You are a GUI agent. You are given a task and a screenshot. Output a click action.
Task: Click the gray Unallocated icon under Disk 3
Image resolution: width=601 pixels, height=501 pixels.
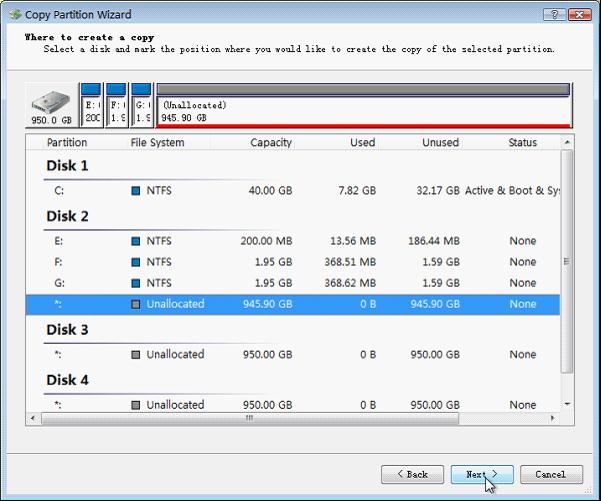pyautogui.click(x=136, y=354)
